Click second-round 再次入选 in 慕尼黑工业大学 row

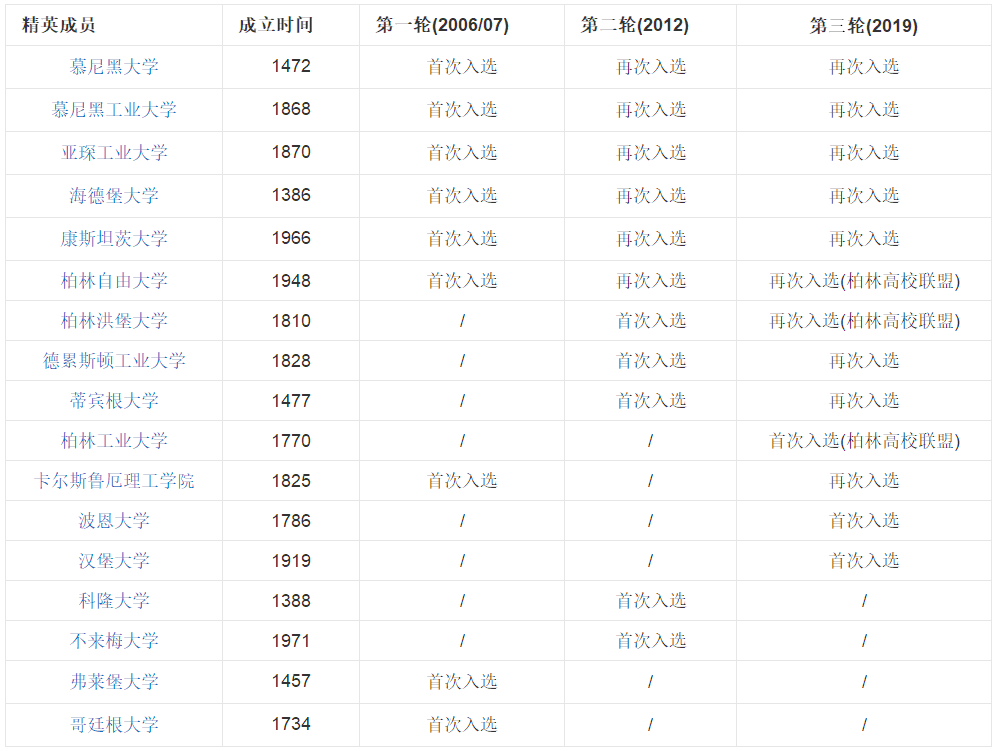click(x=650, y=110)
